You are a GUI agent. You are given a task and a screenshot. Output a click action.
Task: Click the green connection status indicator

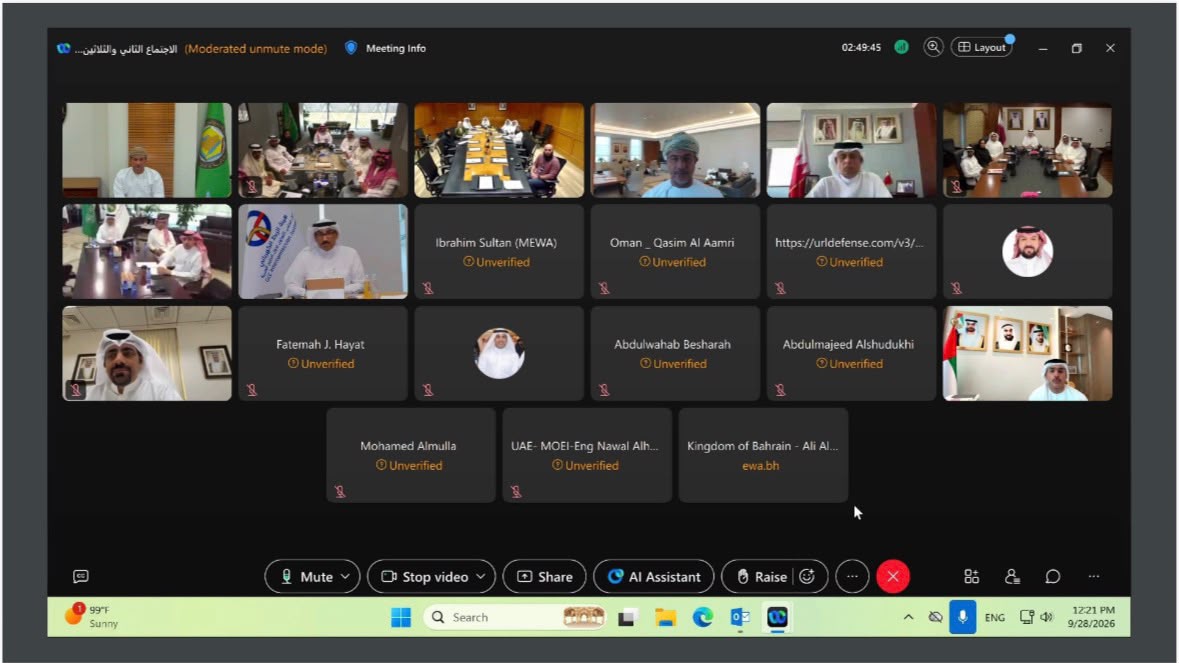click(x=902, y=47)
